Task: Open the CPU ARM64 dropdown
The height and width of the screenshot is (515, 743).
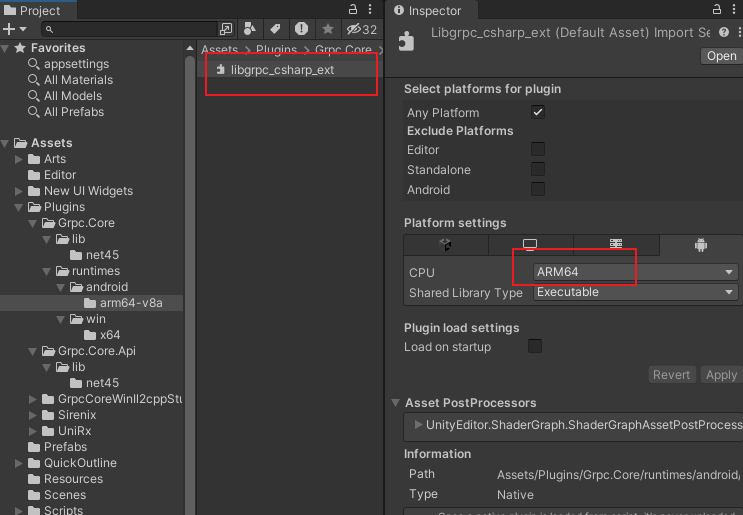Action: click(x=635, y=272)
